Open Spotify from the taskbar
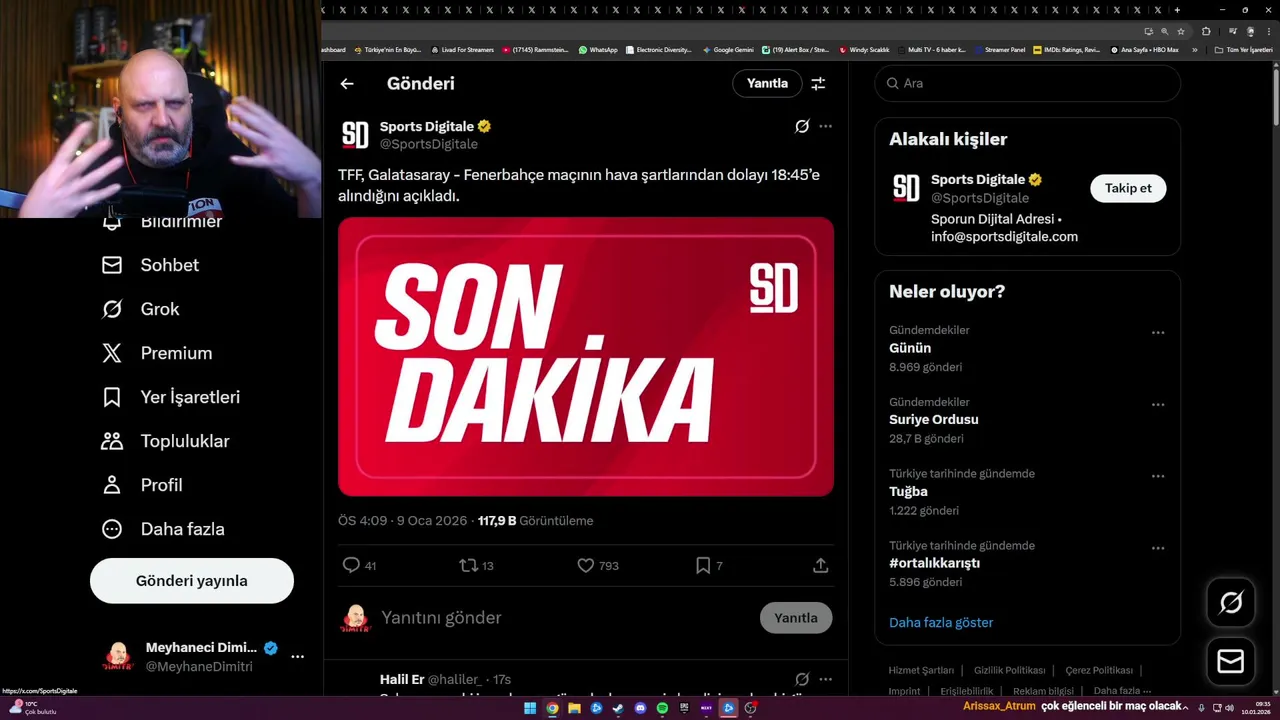This screenshot has height=720, width=1280. (662, 708)
